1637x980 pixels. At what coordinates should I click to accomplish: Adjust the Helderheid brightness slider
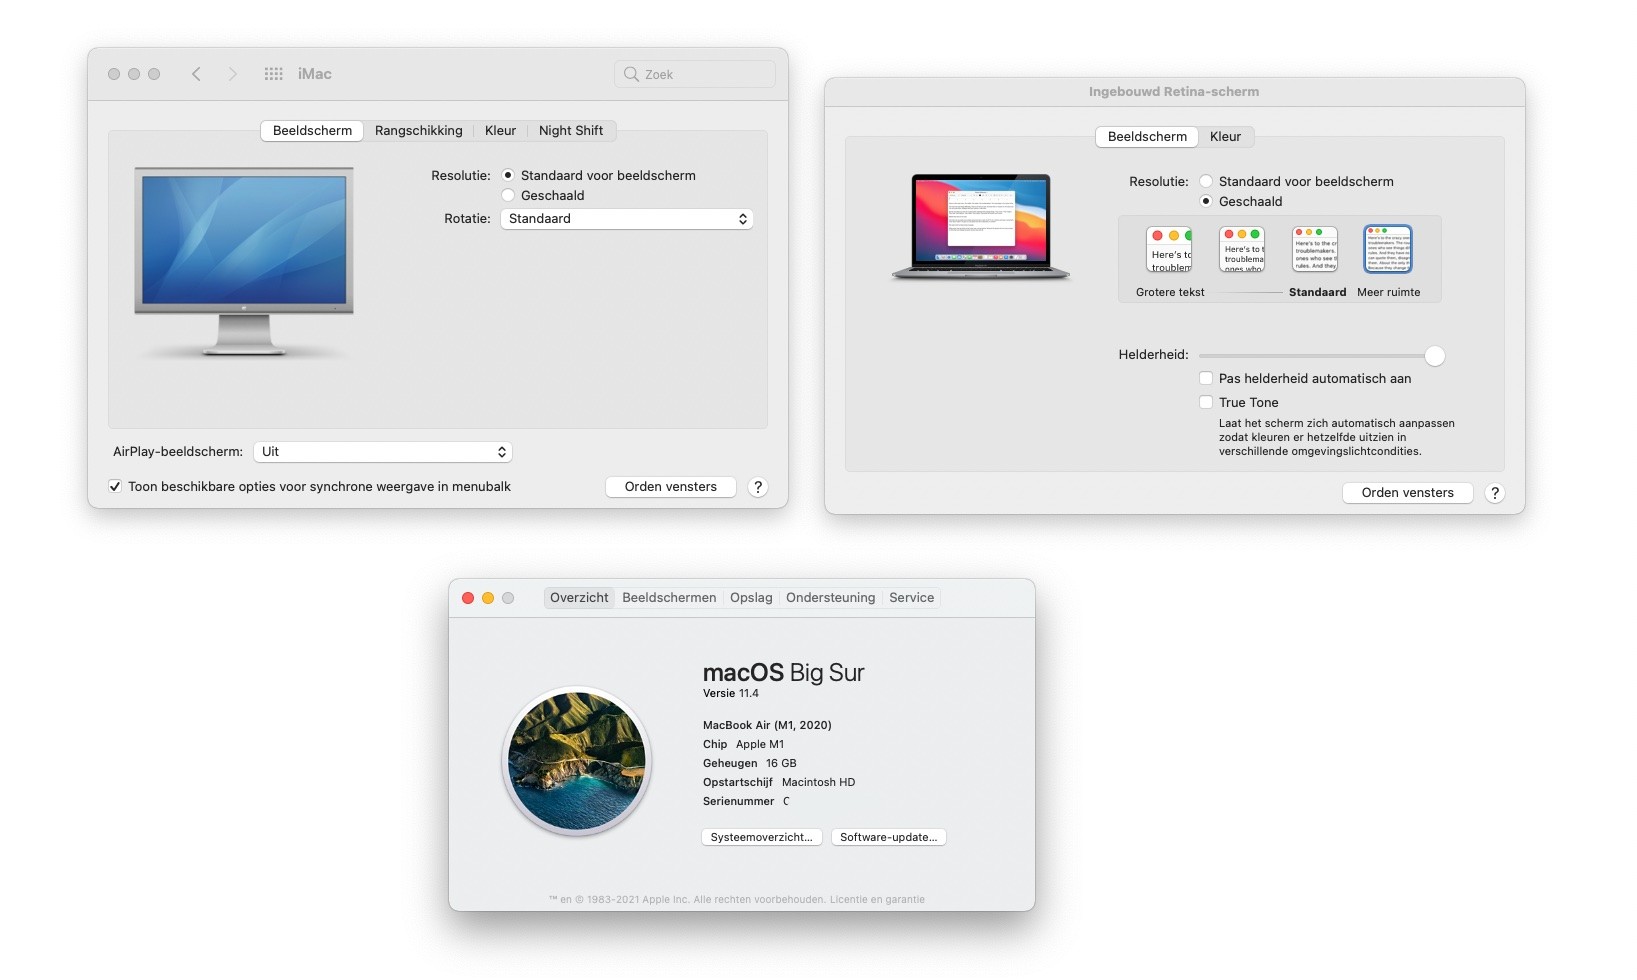coord(1322,356)
